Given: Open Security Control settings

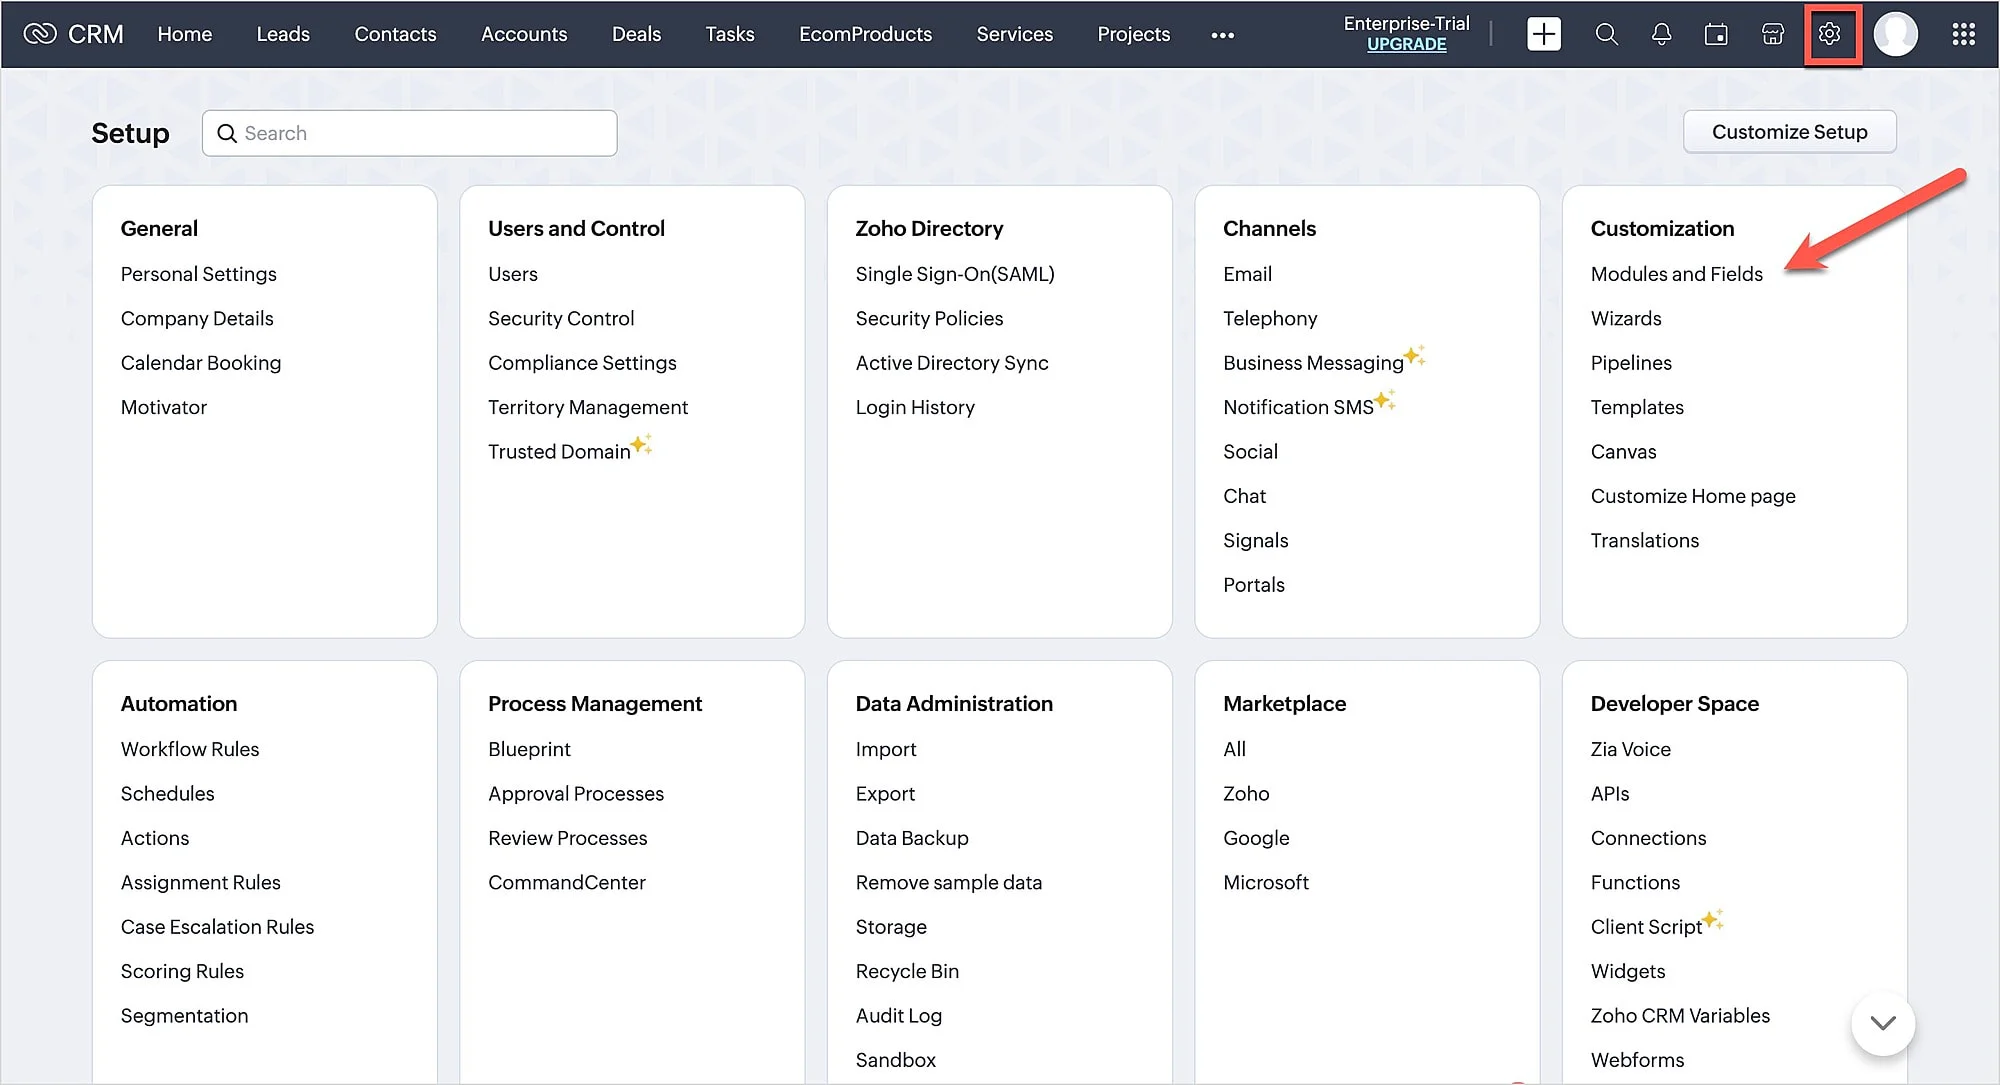Looking at the screenshot, I should [x=561, y=318].
